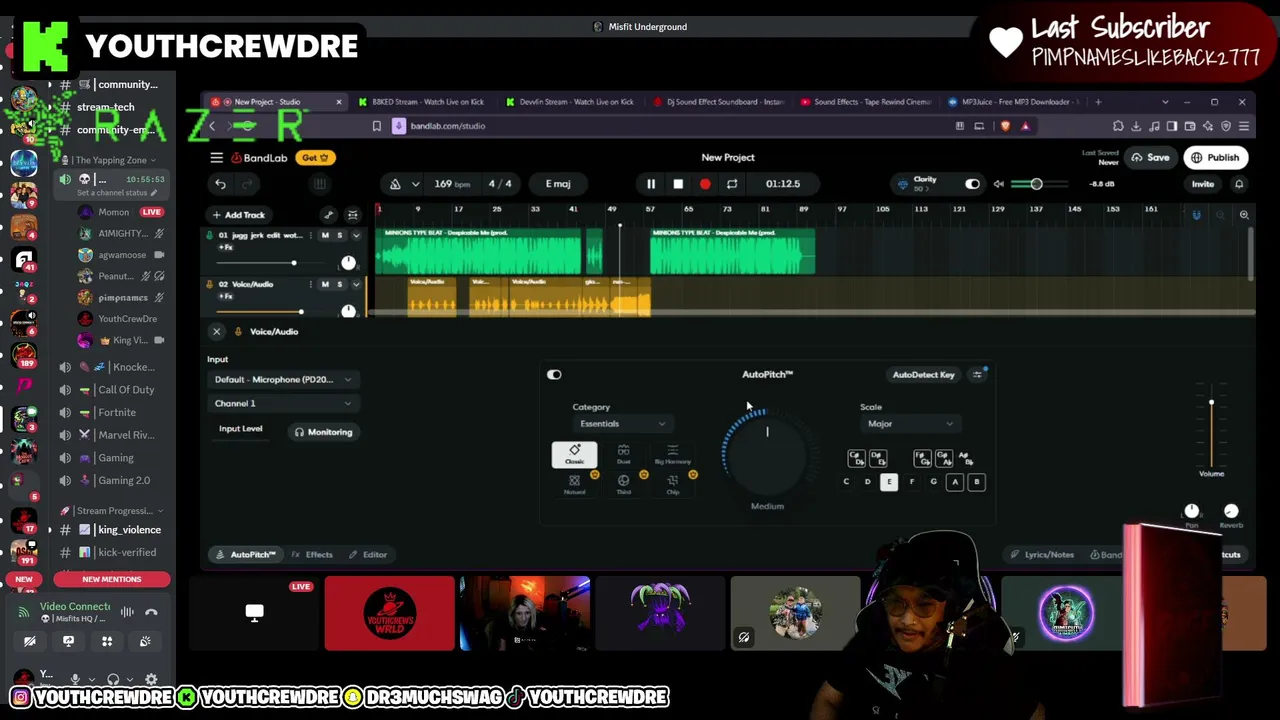1280x720 pixels.
Task: Toggle the snap-to-grid magnet icon
Action: pyautogui.click(x=1196, y=215)
